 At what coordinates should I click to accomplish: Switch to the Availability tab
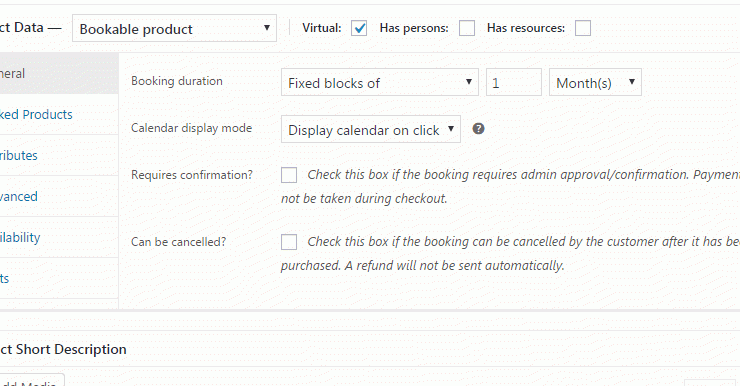(x=59, y=238)
